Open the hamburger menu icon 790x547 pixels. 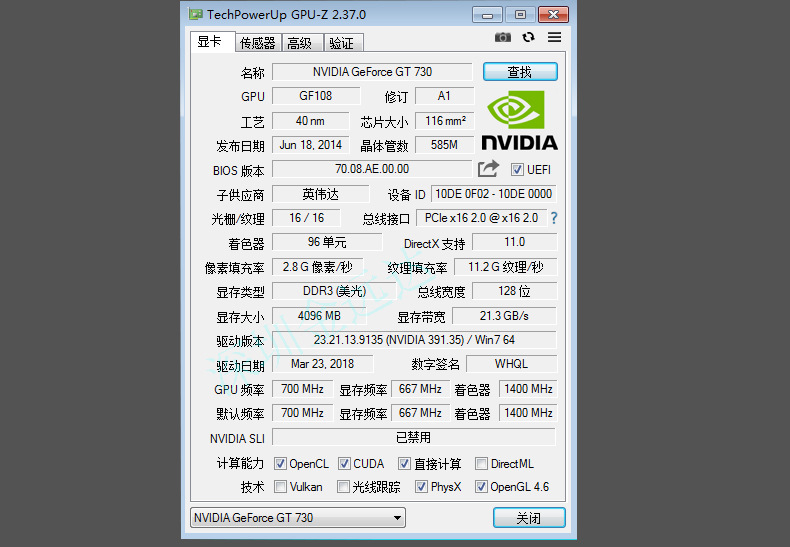pos(554,37)
